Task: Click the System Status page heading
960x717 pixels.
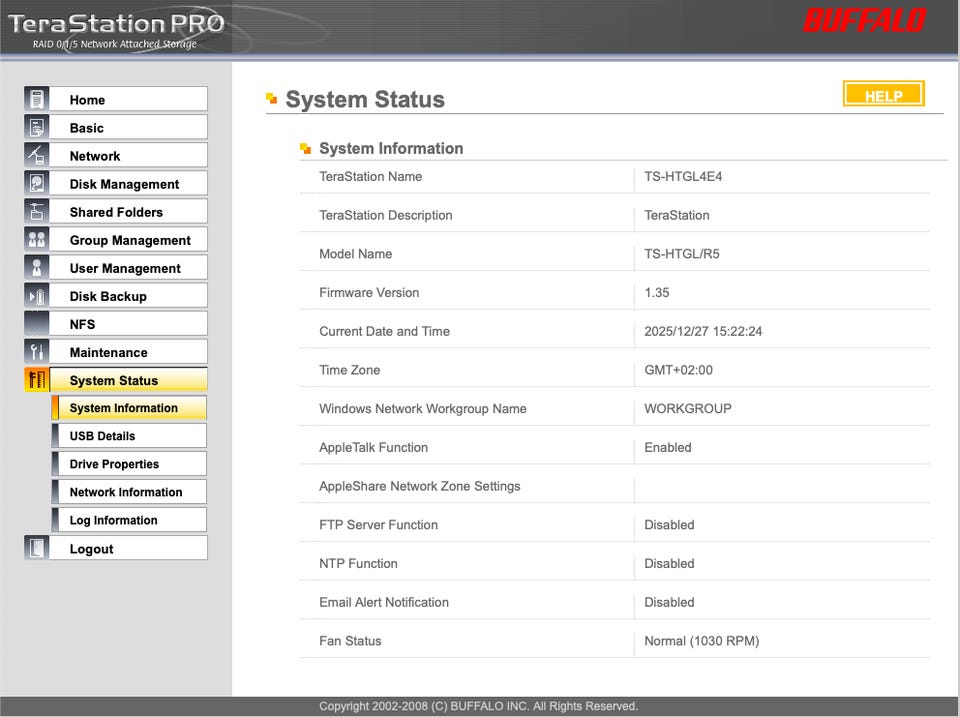Action: point(365,99)
